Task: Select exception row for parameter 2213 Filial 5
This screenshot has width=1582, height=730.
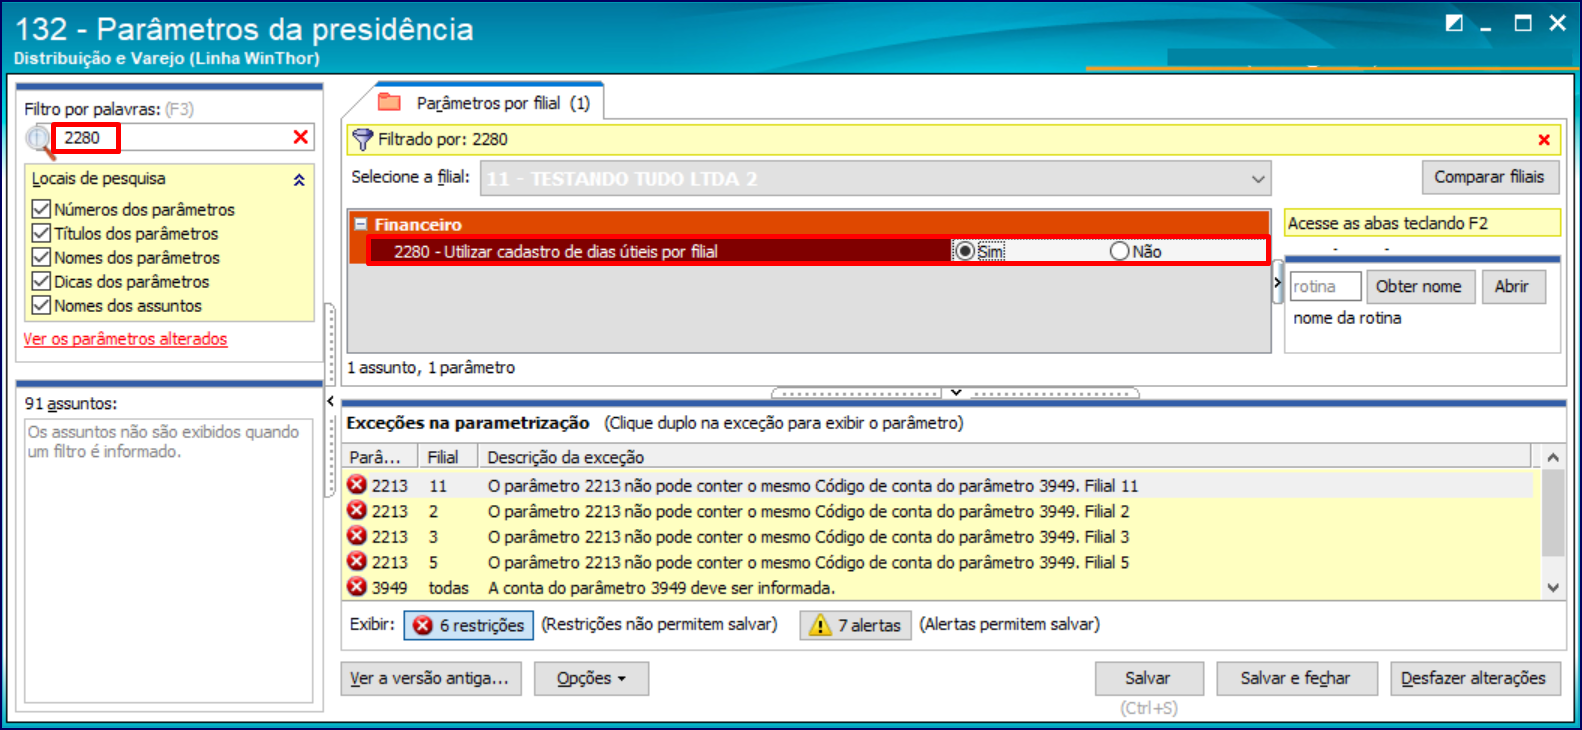Action: 937,562
